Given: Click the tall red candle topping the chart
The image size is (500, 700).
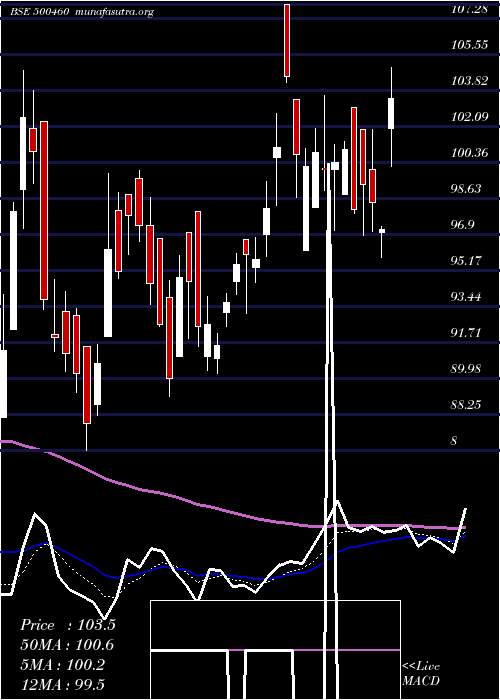Looking at the screenshot, I should [287, 43].
